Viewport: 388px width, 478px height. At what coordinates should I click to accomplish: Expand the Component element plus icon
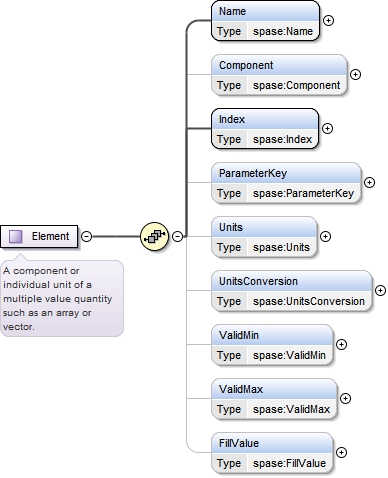(356, 74)
